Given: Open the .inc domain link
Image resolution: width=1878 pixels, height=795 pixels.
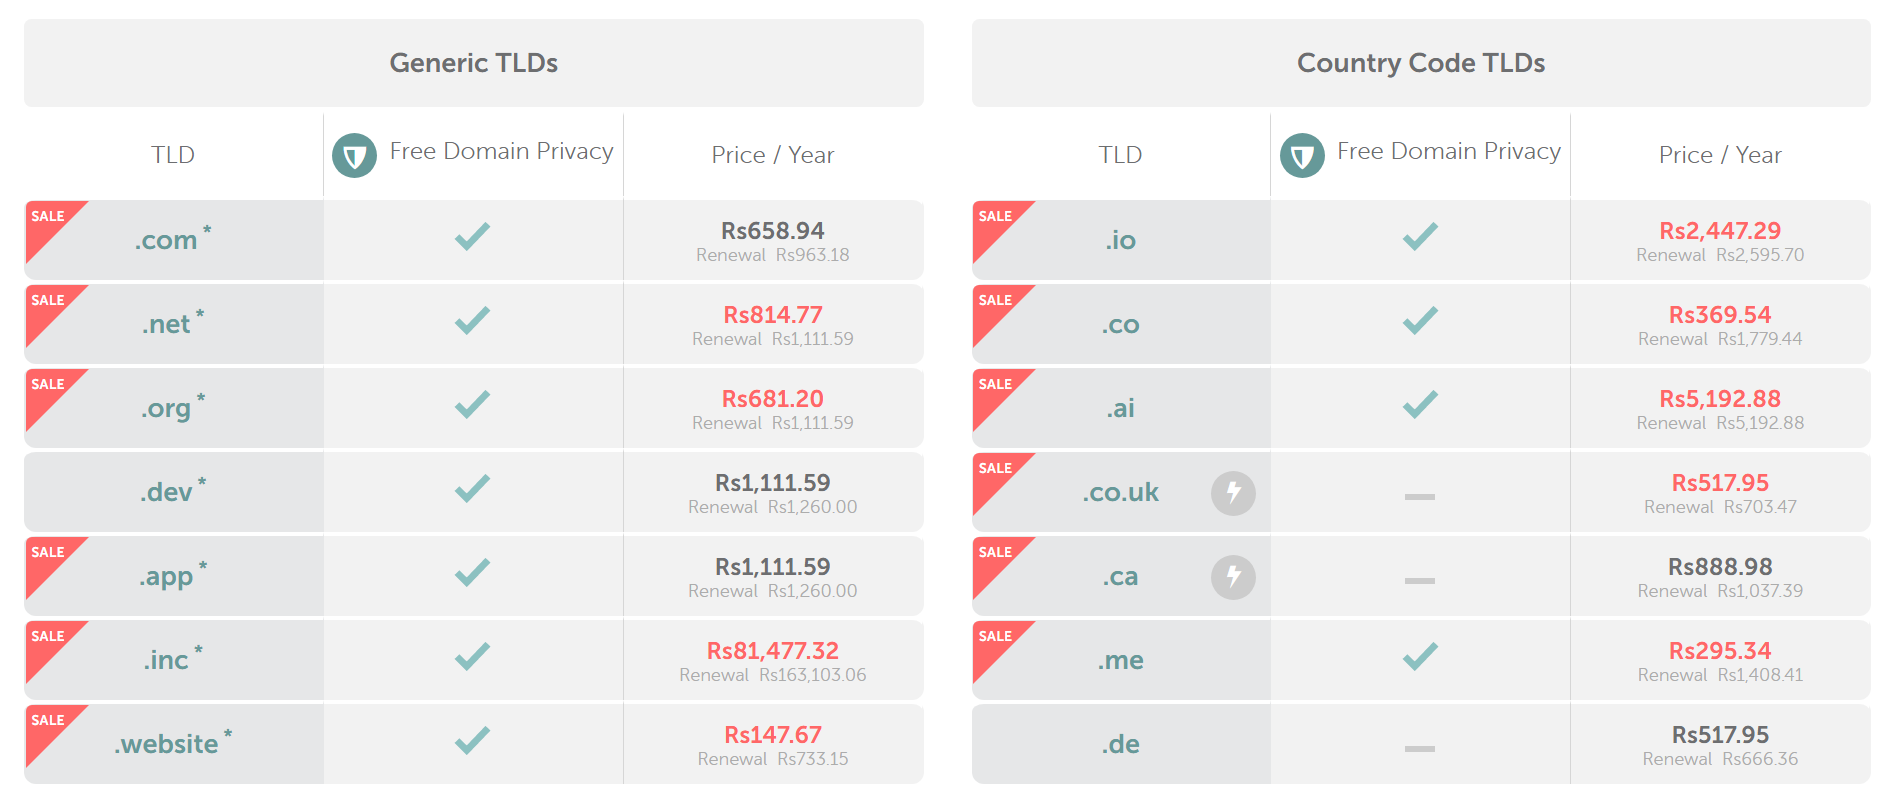Looking at the screenshot, I should [166, 661].
